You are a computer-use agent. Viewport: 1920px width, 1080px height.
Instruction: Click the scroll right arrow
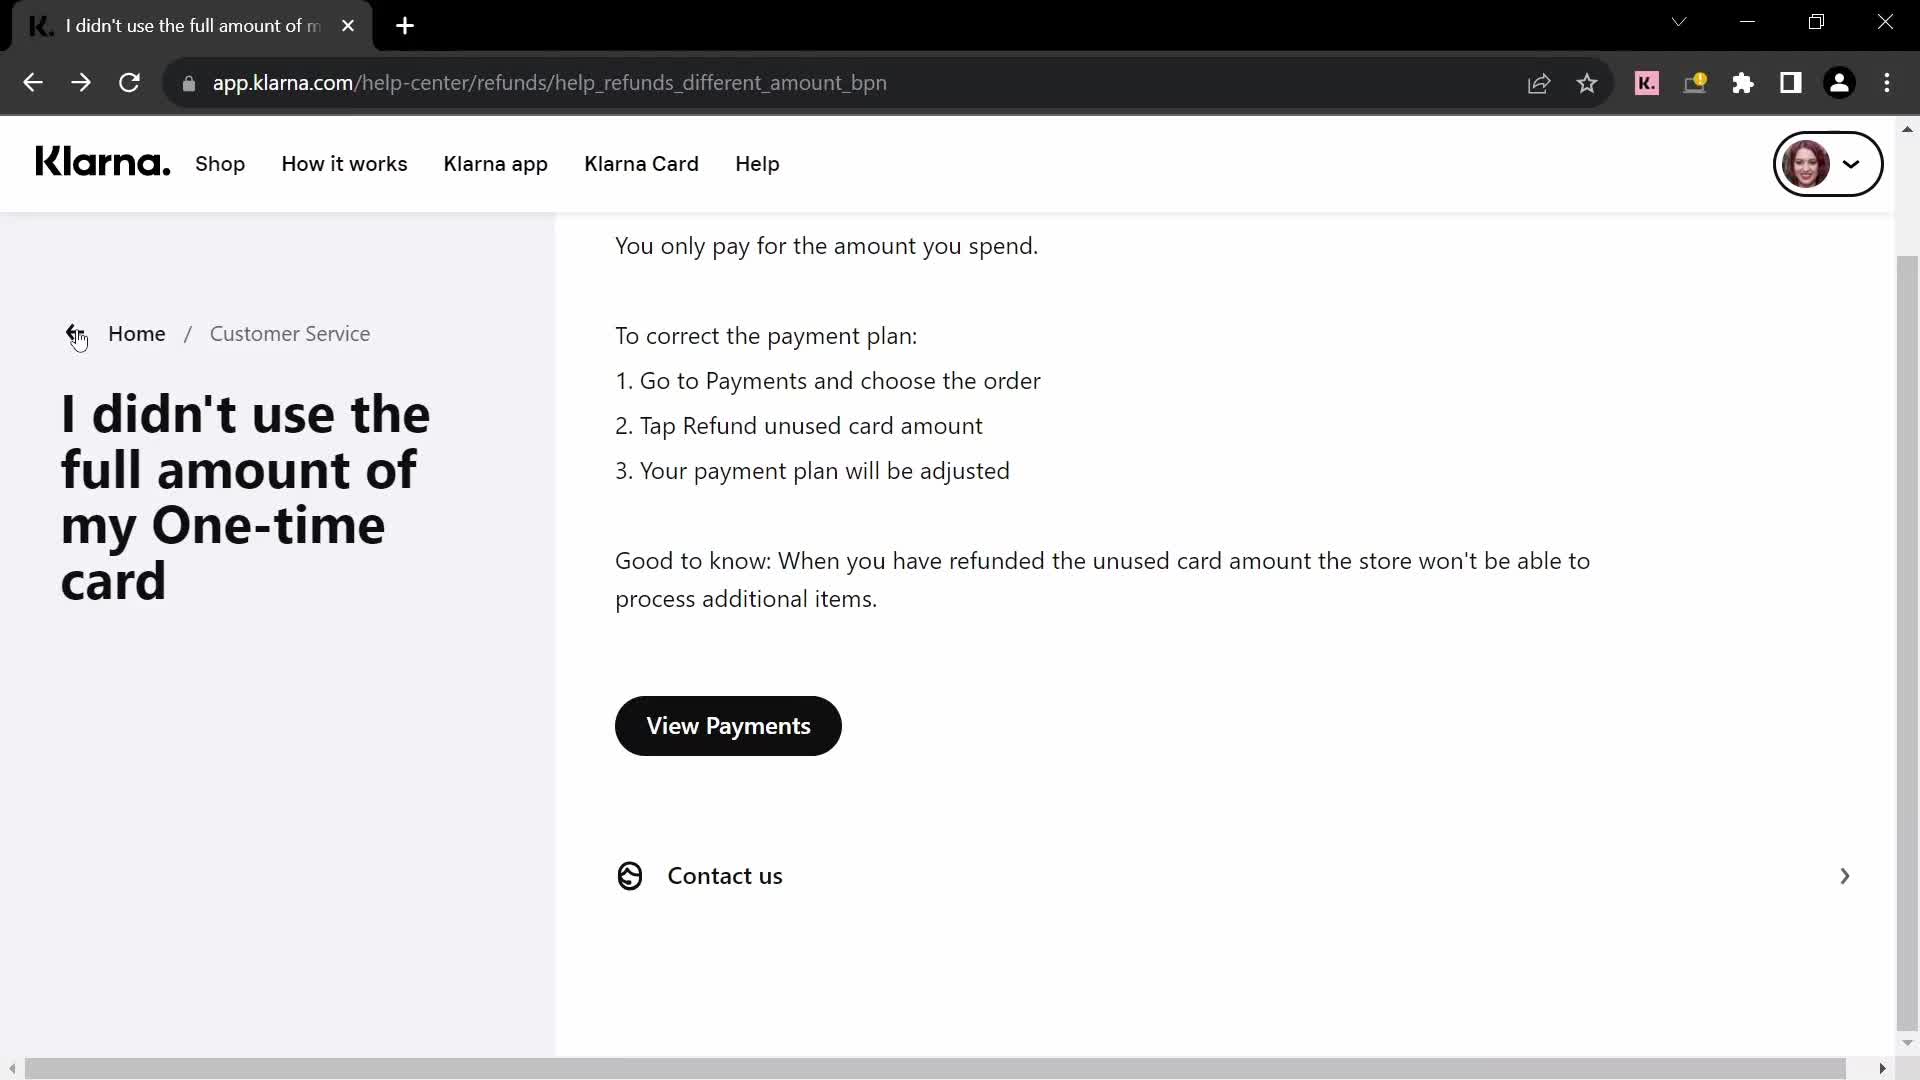pos(1882,1068)
